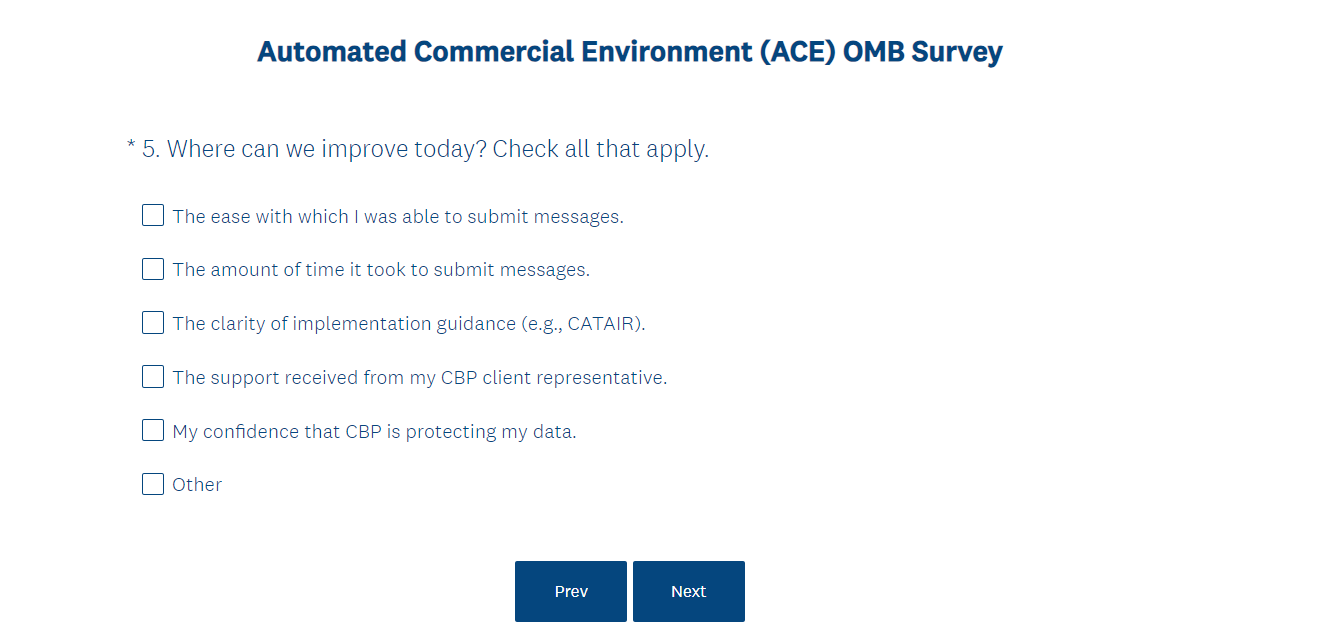Image resolution: width=1318 pixels, height=644 pixels.
Task: Click 'The support received from my CBP' label
Action: pos(419,378)
